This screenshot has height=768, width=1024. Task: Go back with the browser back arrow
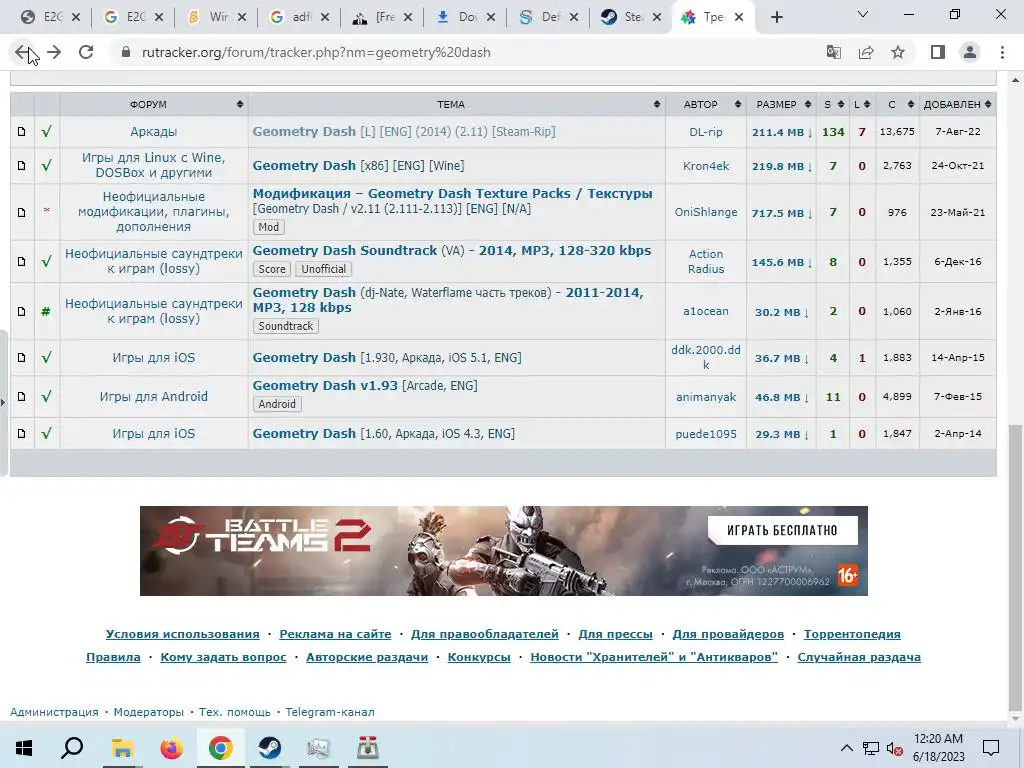click(22, 52)
